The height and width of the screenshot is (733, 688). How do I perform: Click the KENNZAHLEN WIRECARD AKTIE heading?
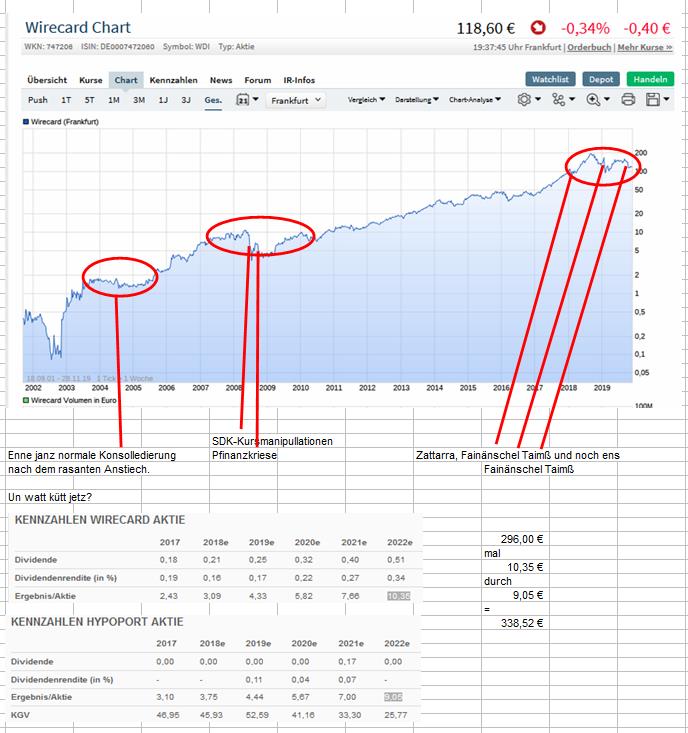(100, 520)
